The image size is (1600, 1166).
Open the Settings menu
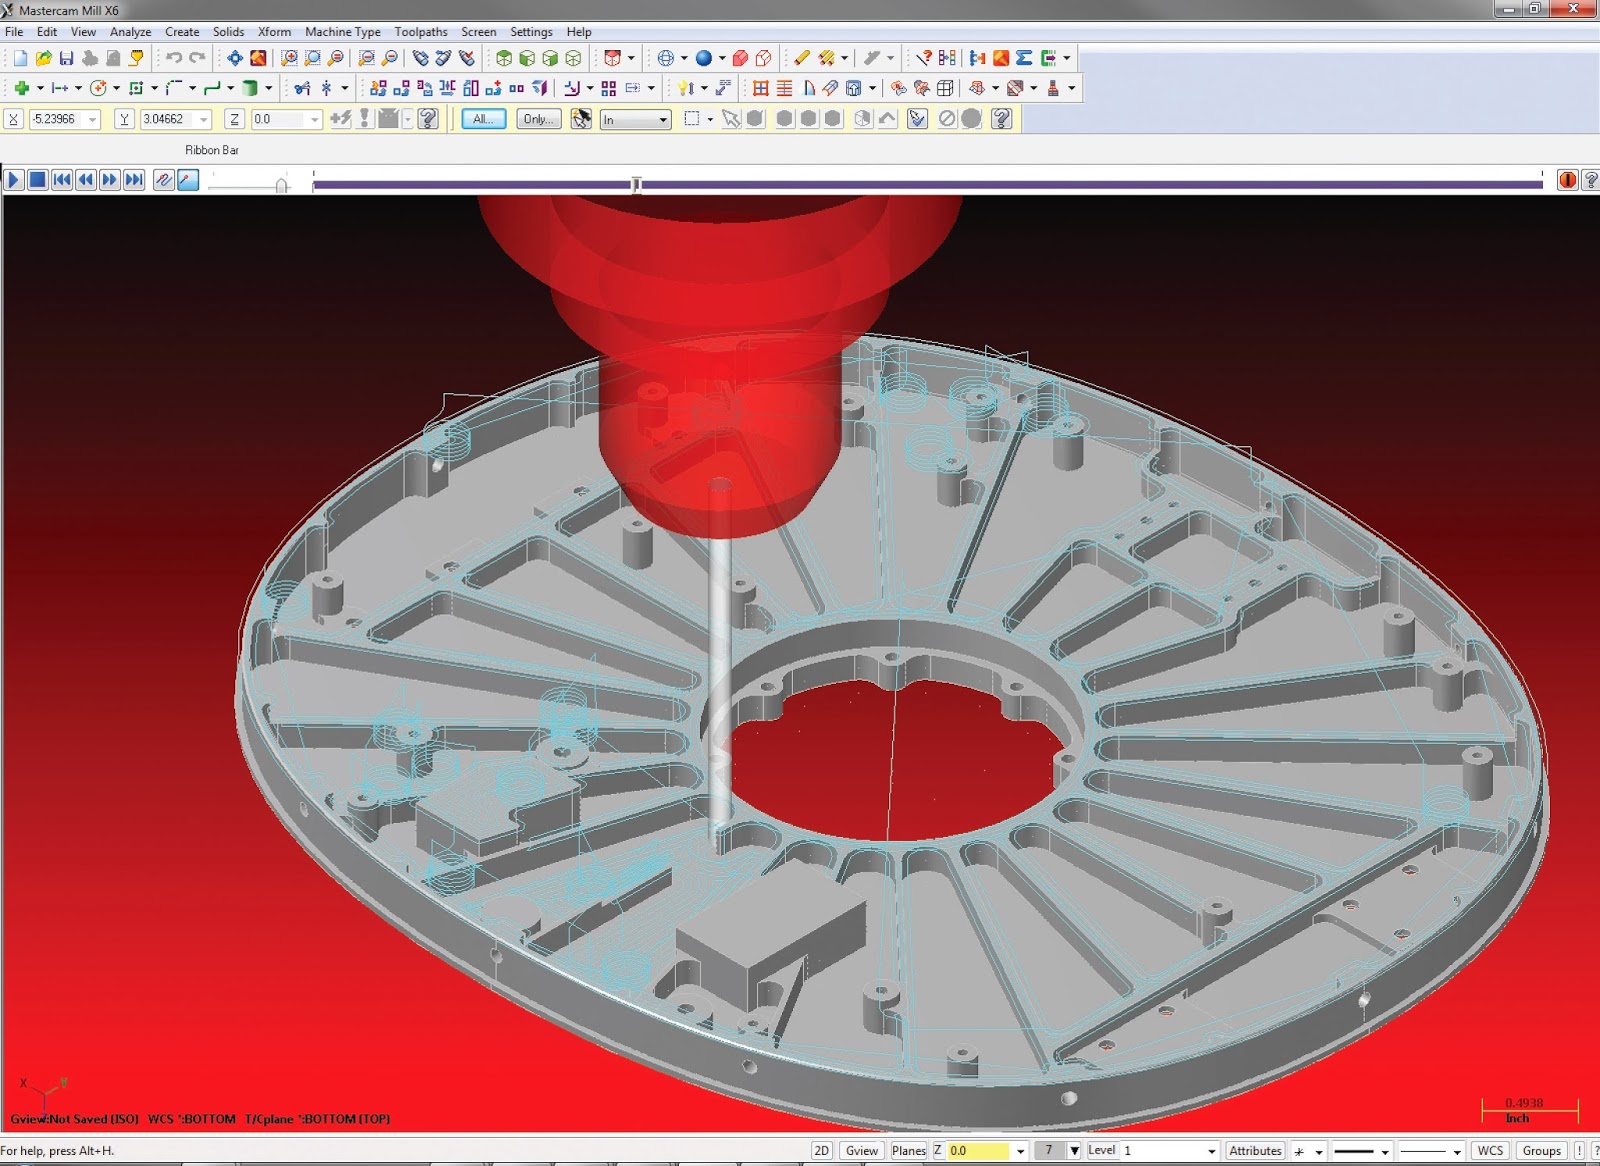pyautogui.click(x=531, y=32)
